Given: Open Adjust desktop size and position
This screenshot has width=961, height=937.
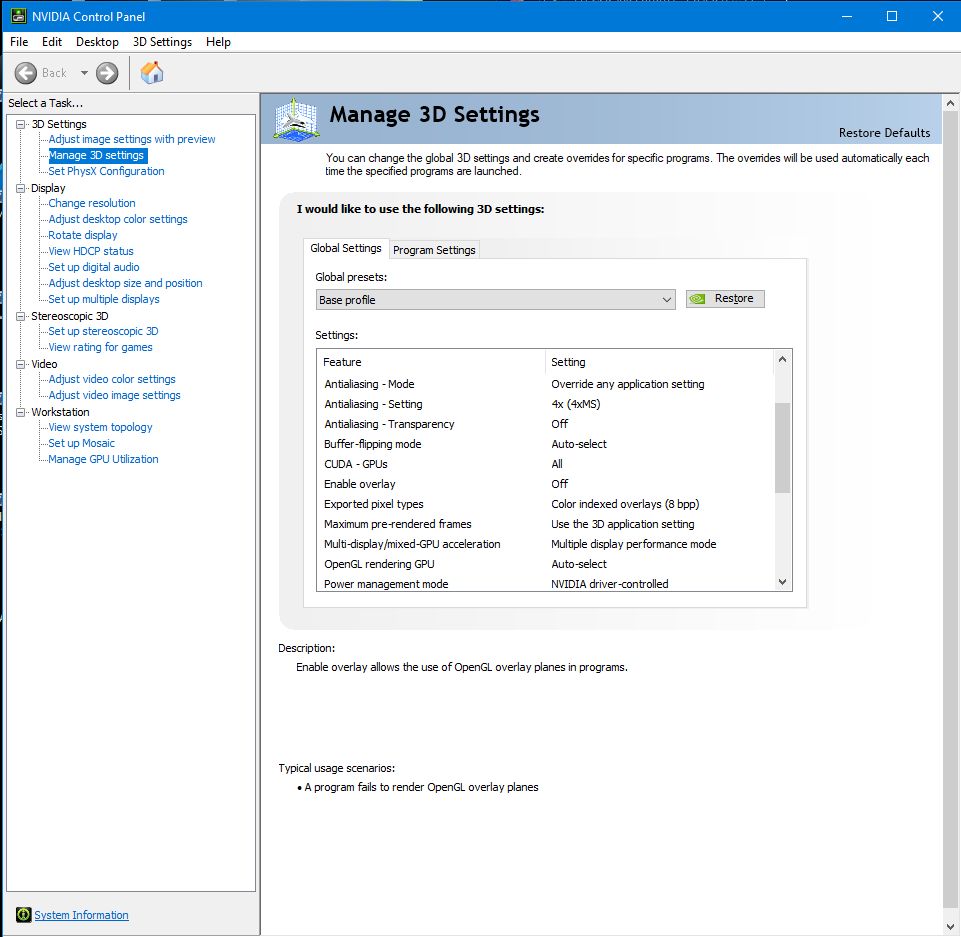Looking at the screenshot, I should [x=126, y=283].
